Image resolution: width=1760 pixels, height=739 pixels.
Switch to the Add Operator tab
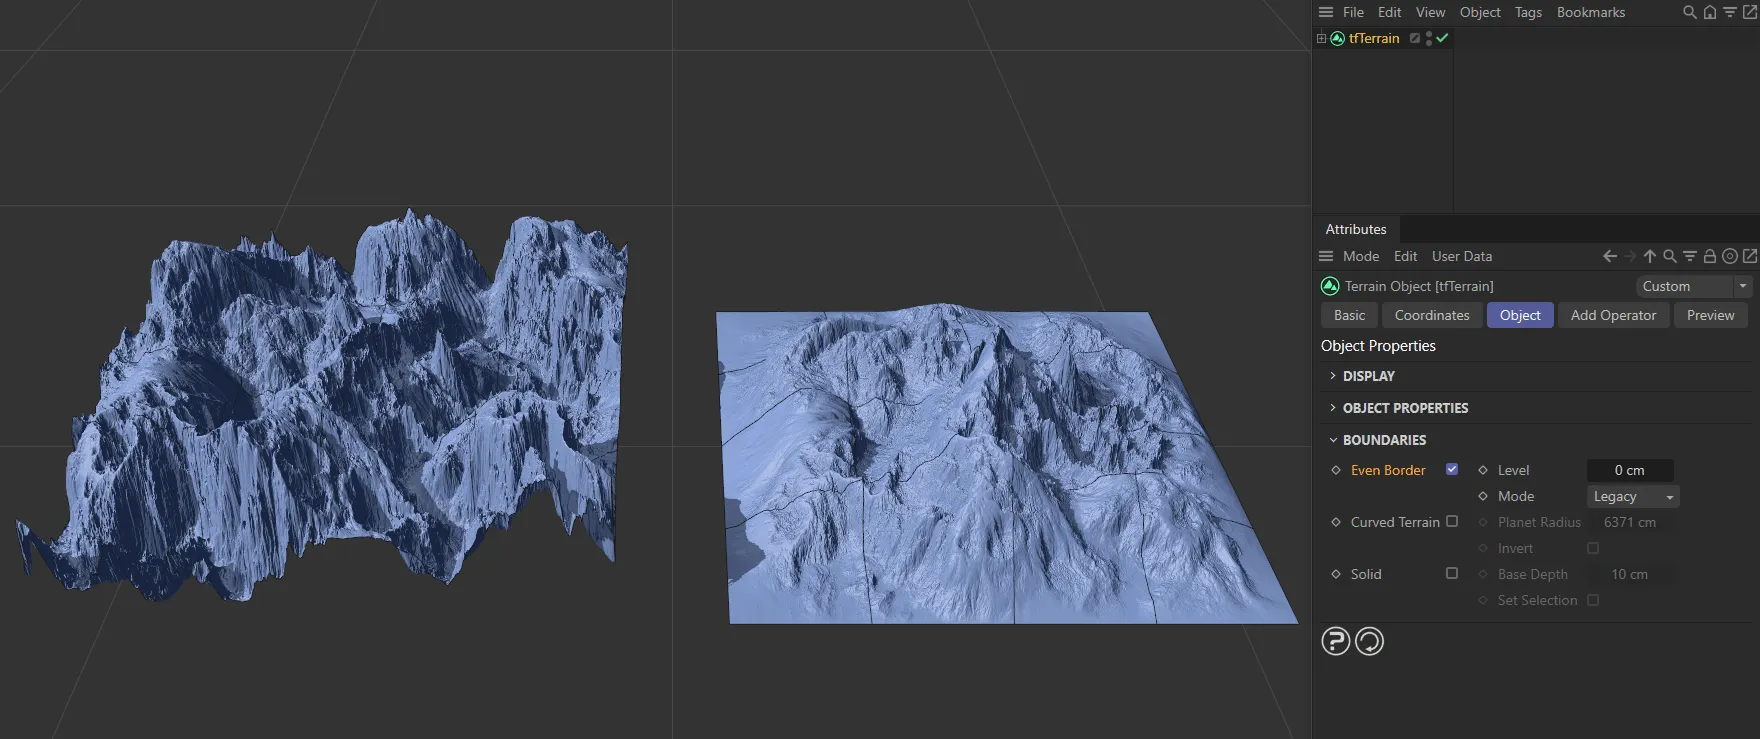(1613, 315)
